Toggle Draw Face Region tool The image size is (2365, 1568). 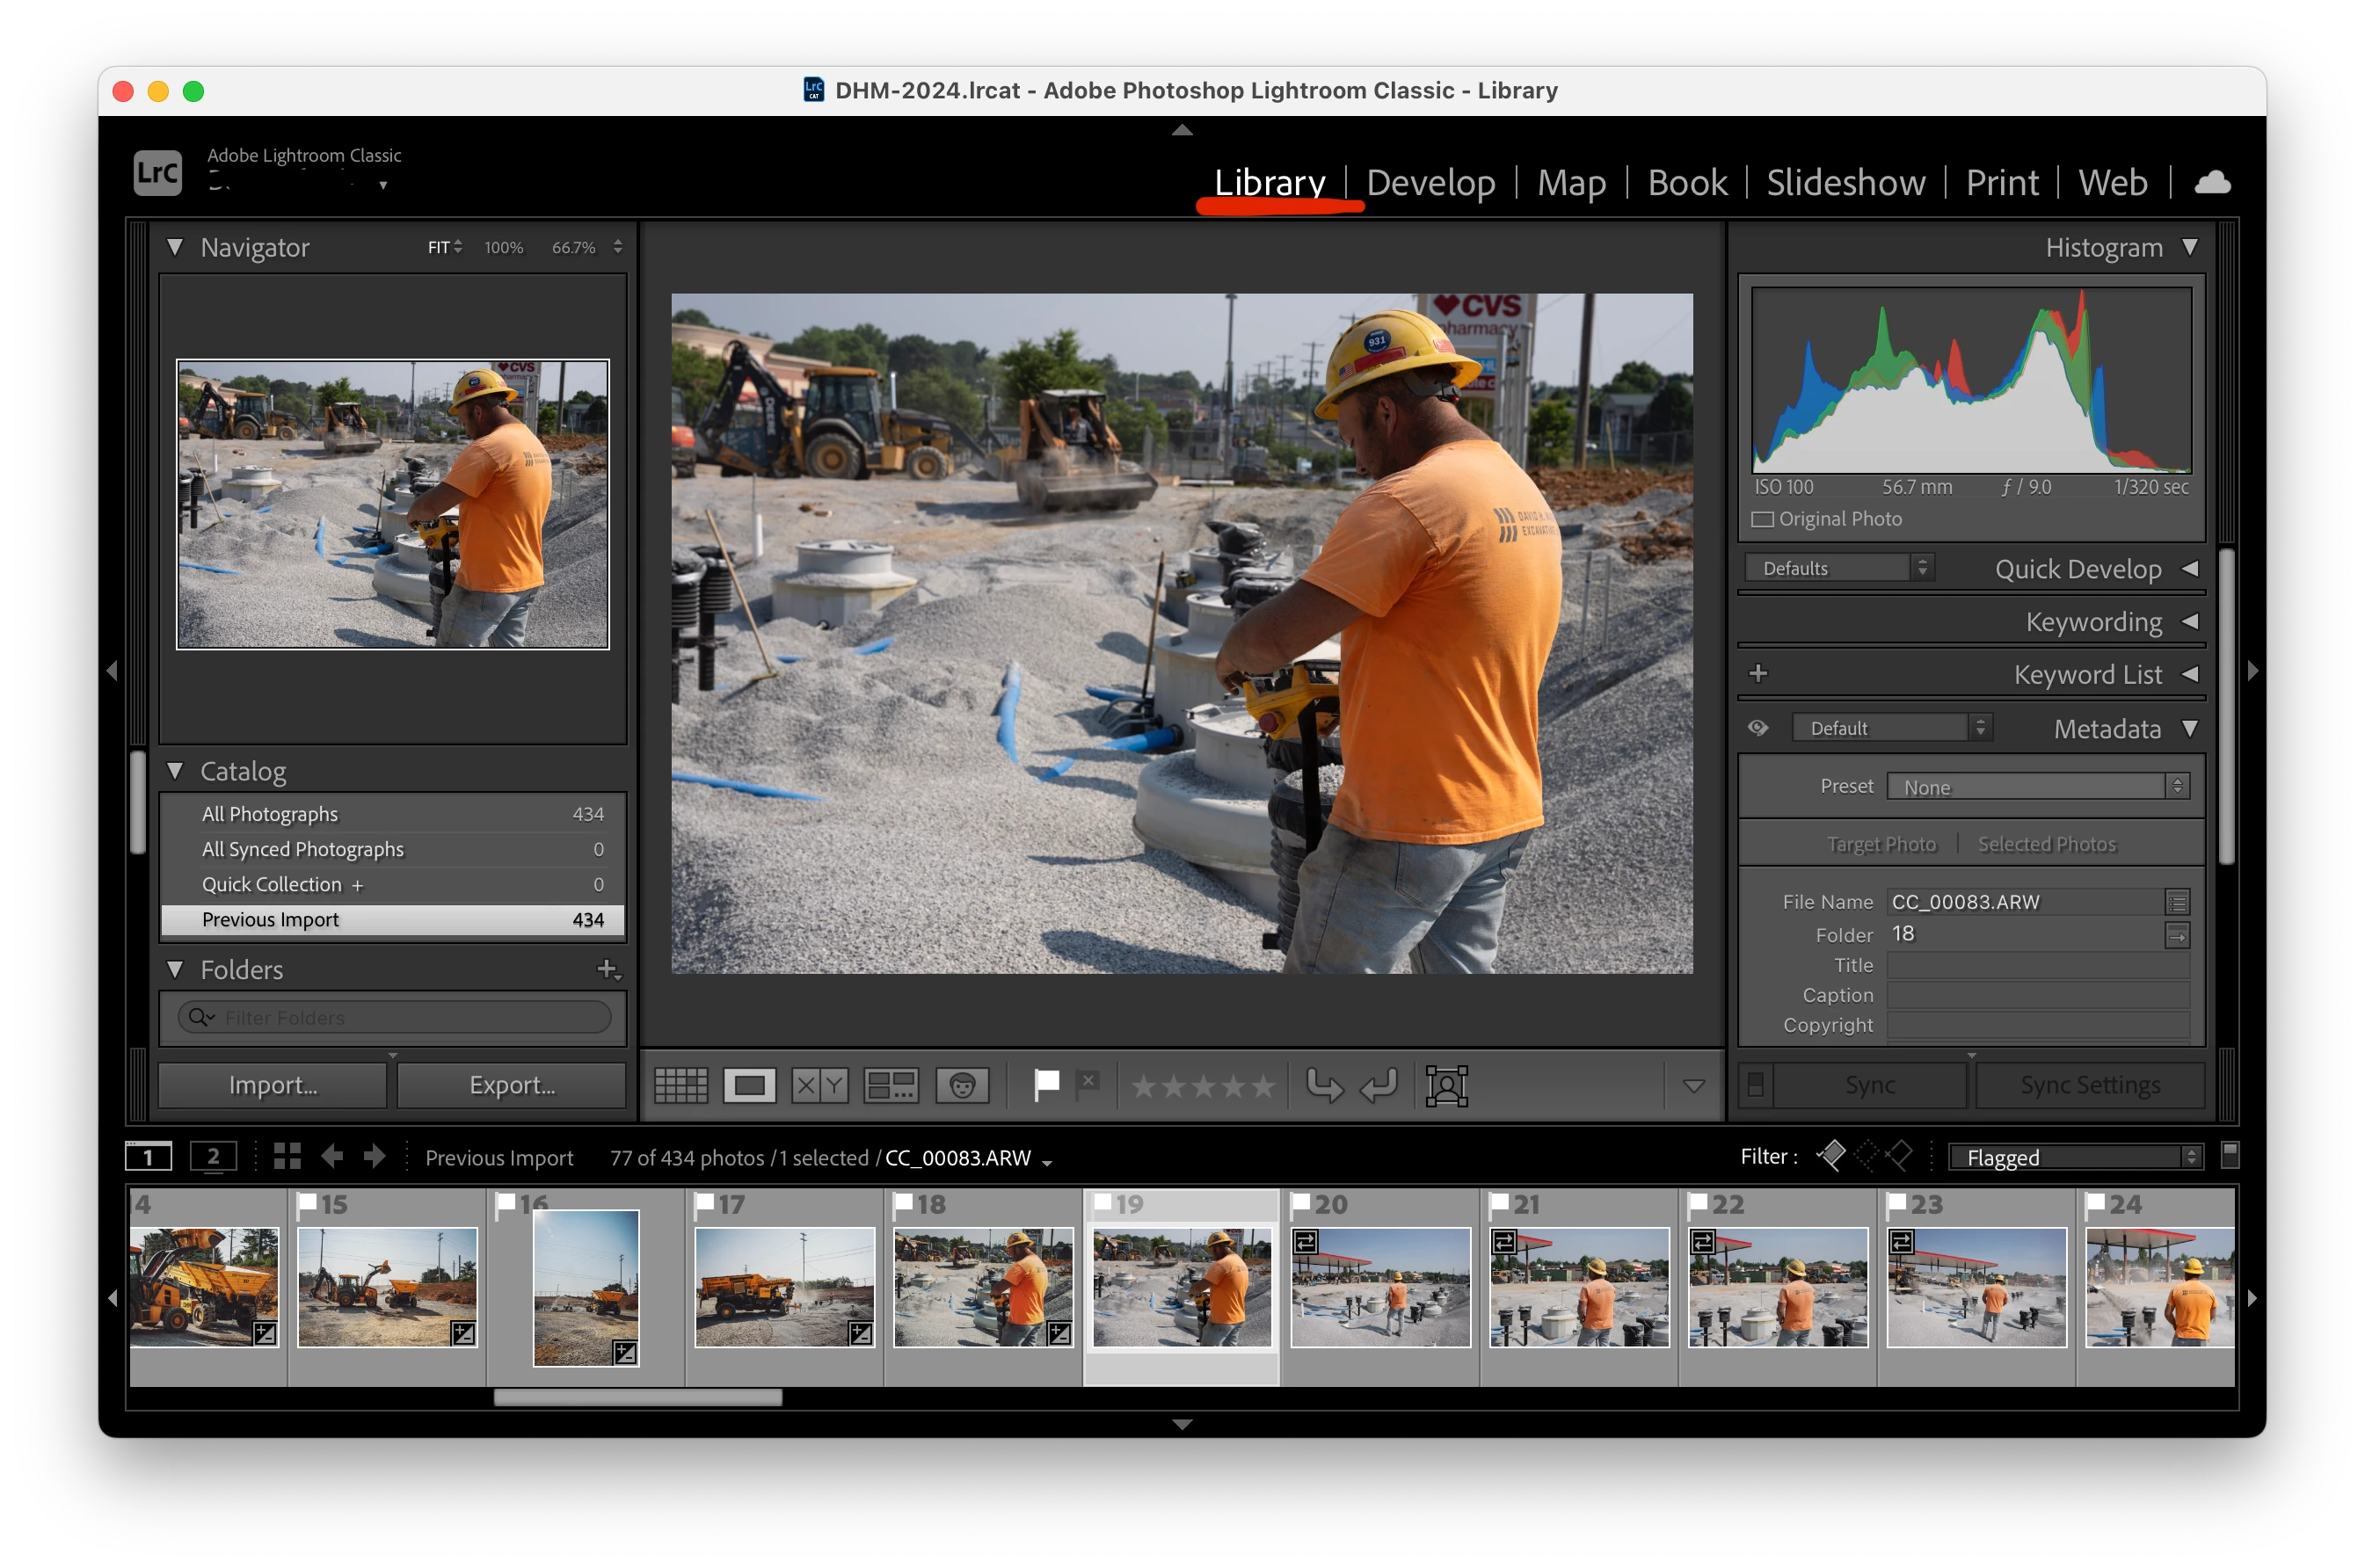(1446, 1085)
